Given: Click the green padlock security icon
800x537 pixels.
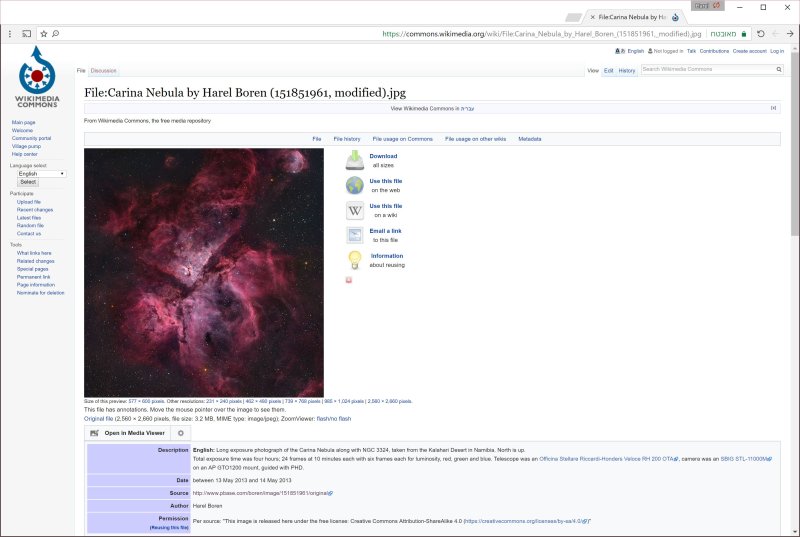Looking at the screenshot, I should (744, 34).
